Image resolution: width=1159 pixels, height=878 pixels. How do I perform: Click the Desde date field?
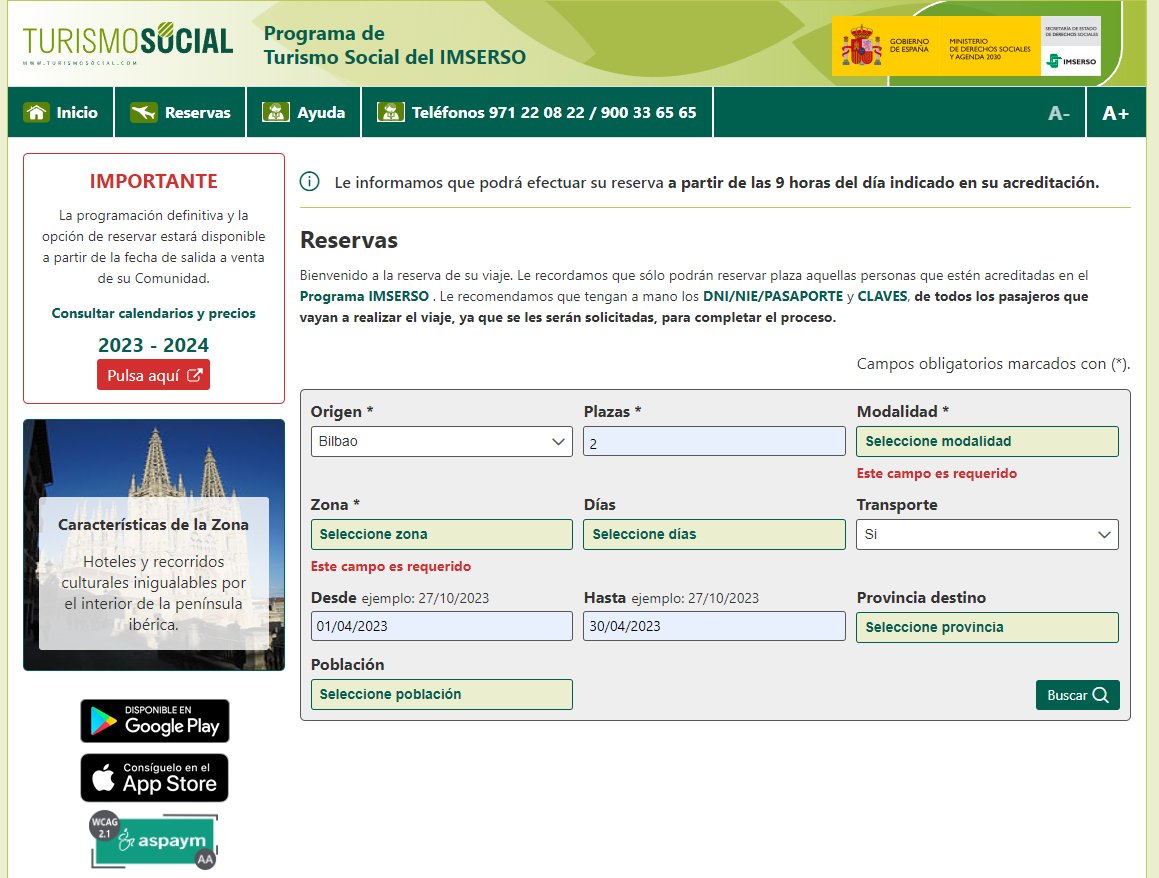[442, 626]
